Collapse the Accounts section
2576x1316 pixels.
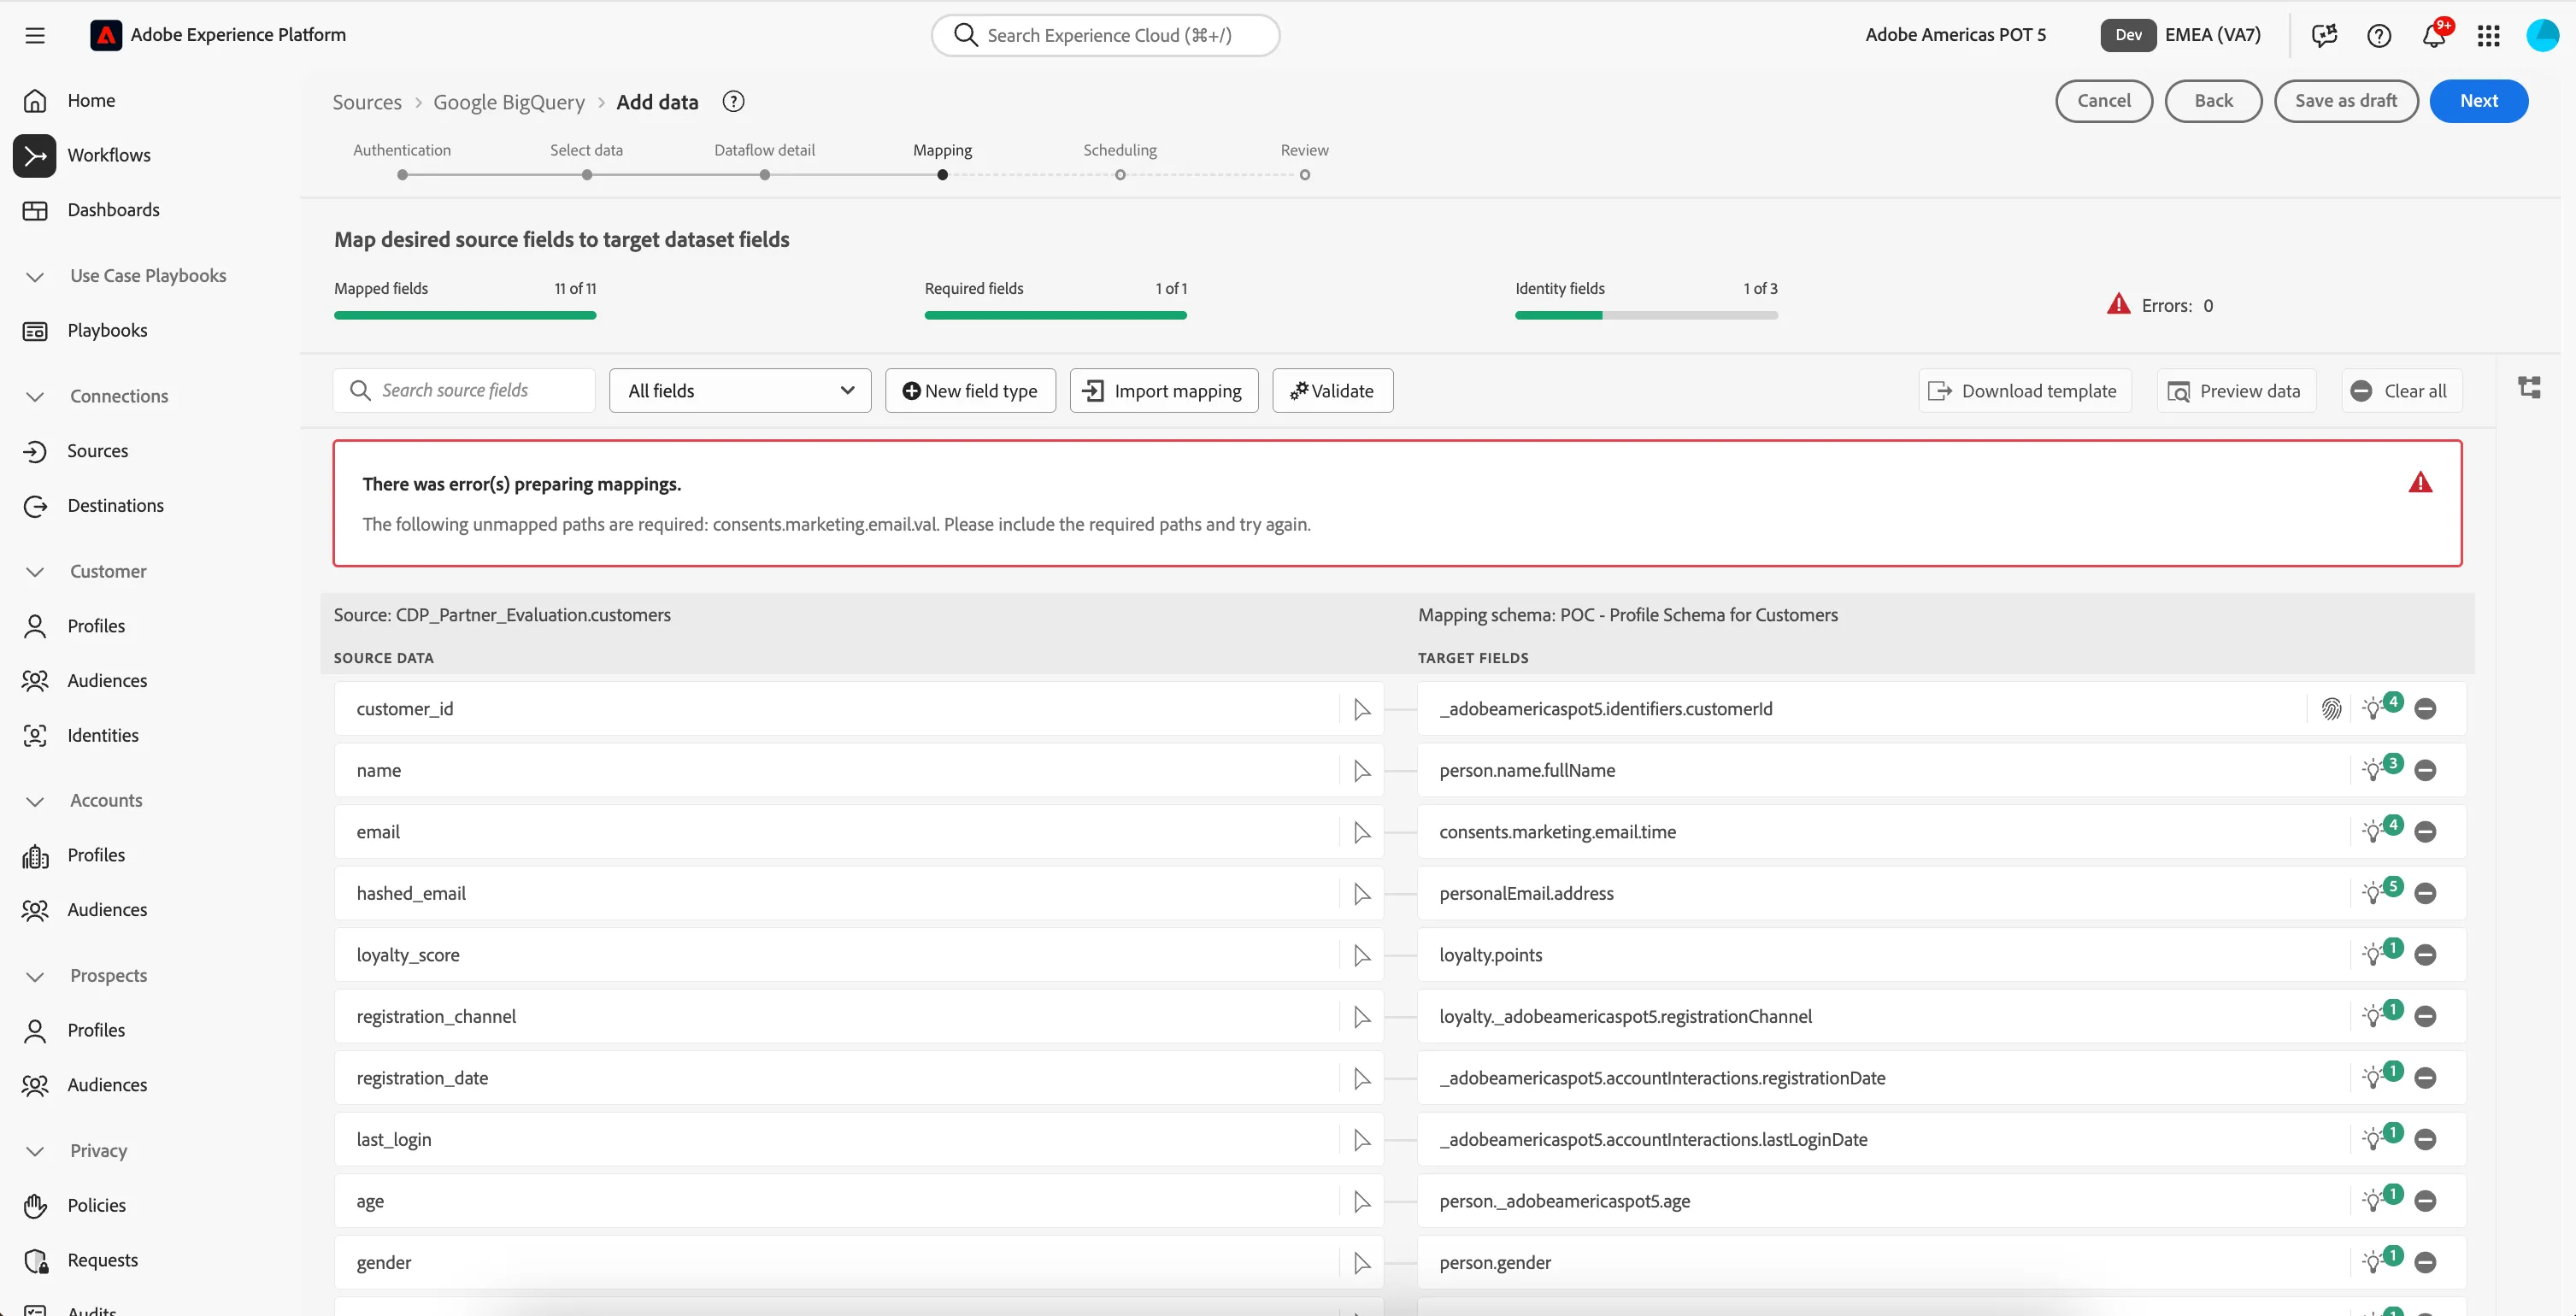(35, 801)
